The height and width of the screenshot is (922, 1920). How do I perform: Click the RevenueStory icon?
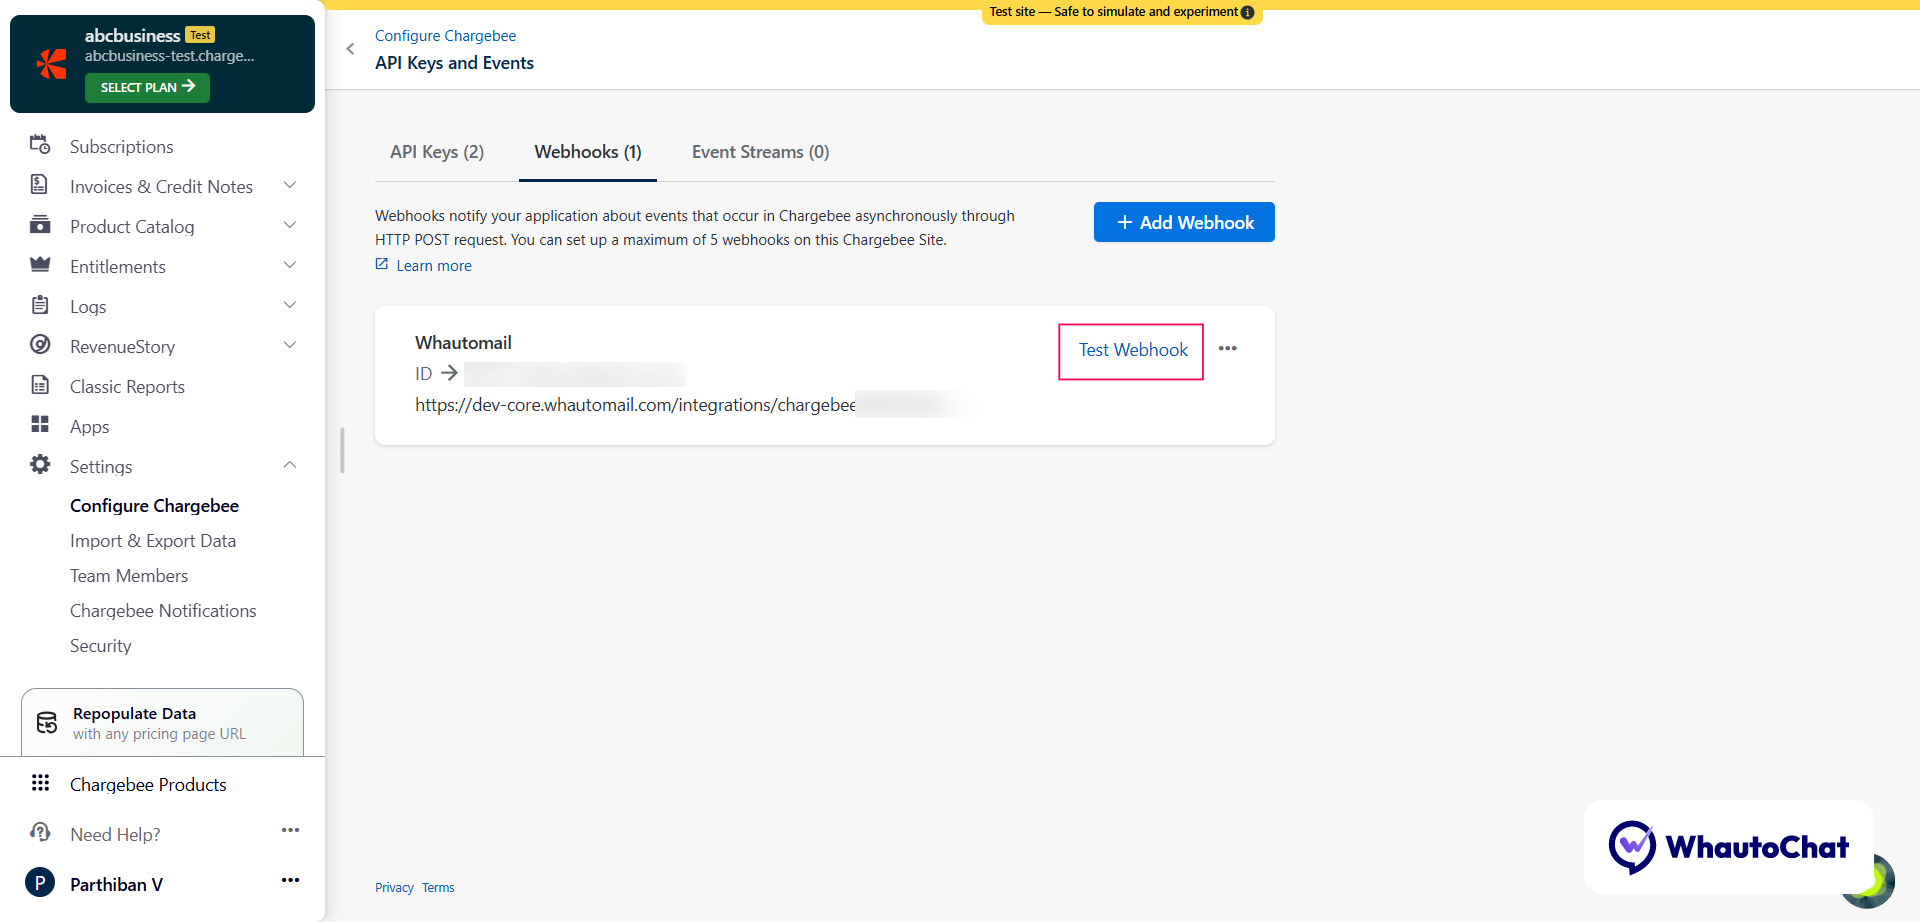pos(40,345)
